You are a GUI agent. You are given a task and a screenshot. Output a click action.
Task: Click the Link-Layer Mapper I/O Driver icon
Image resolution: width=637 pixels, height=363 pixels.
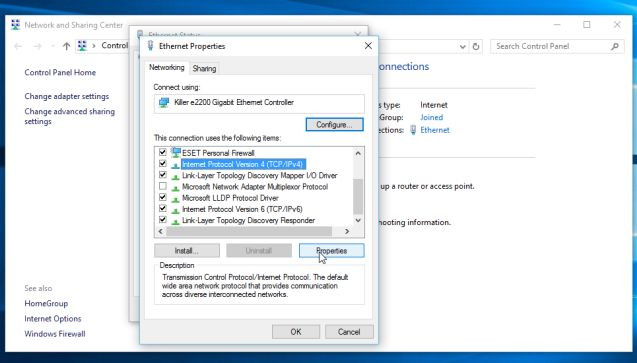(x=176, y=176)
